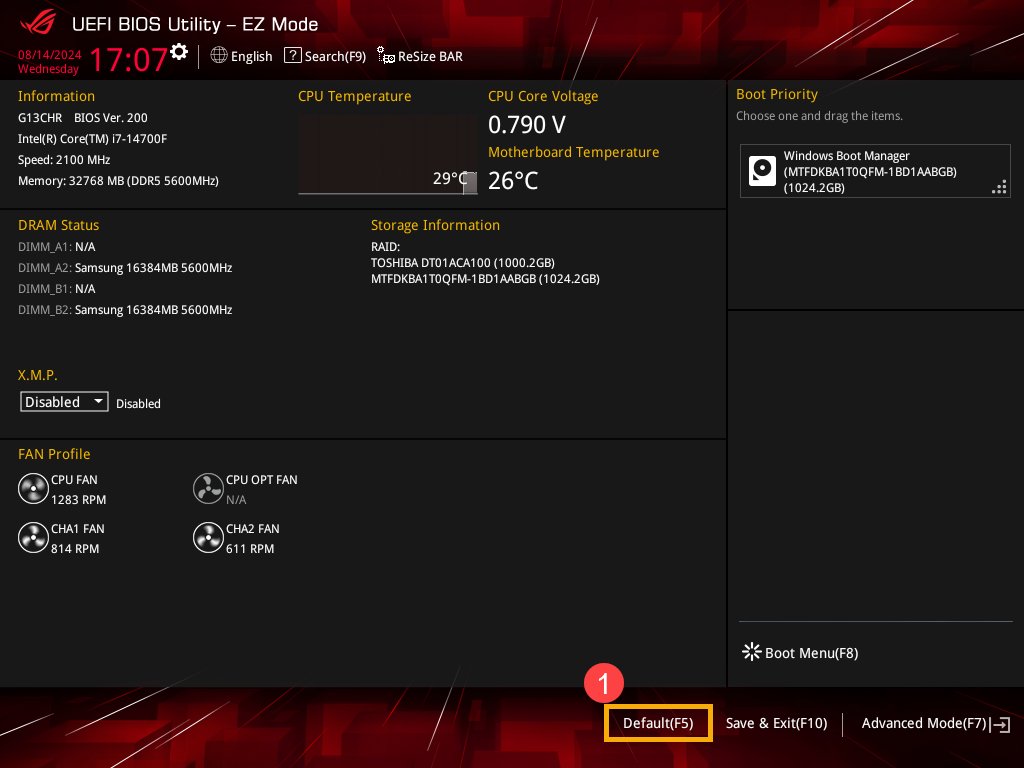This screenshot has width=1024, height=768.
Task: Click the CHA2 FAN icon
Action: point(208,538)
